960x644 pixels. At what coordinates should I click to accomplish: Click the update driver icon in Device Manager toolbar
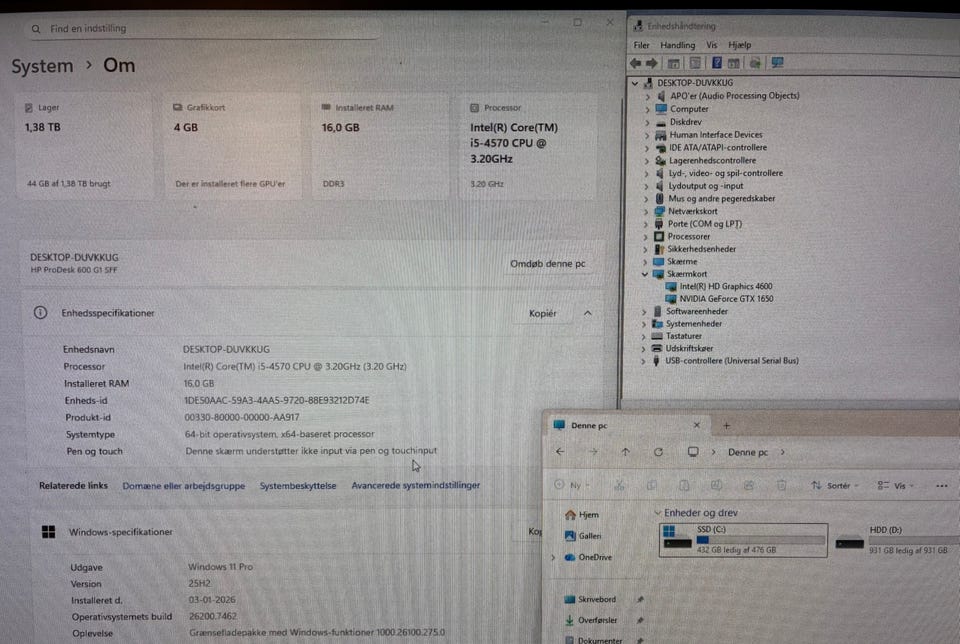756,62
